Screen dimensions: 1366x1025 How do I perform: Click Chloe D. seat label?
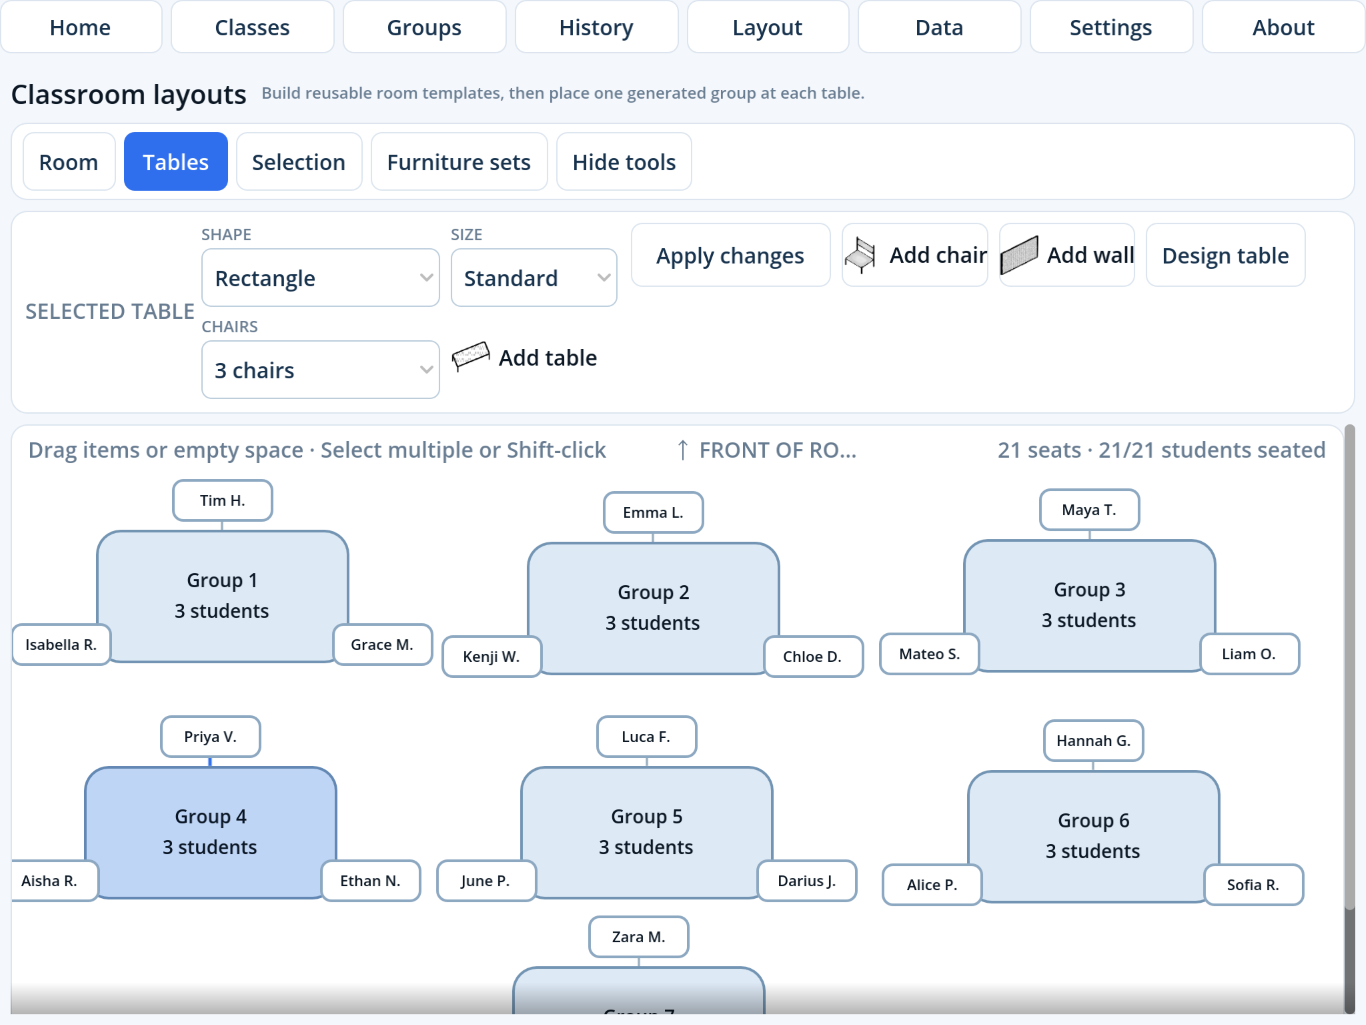click(x=813, y=657)
